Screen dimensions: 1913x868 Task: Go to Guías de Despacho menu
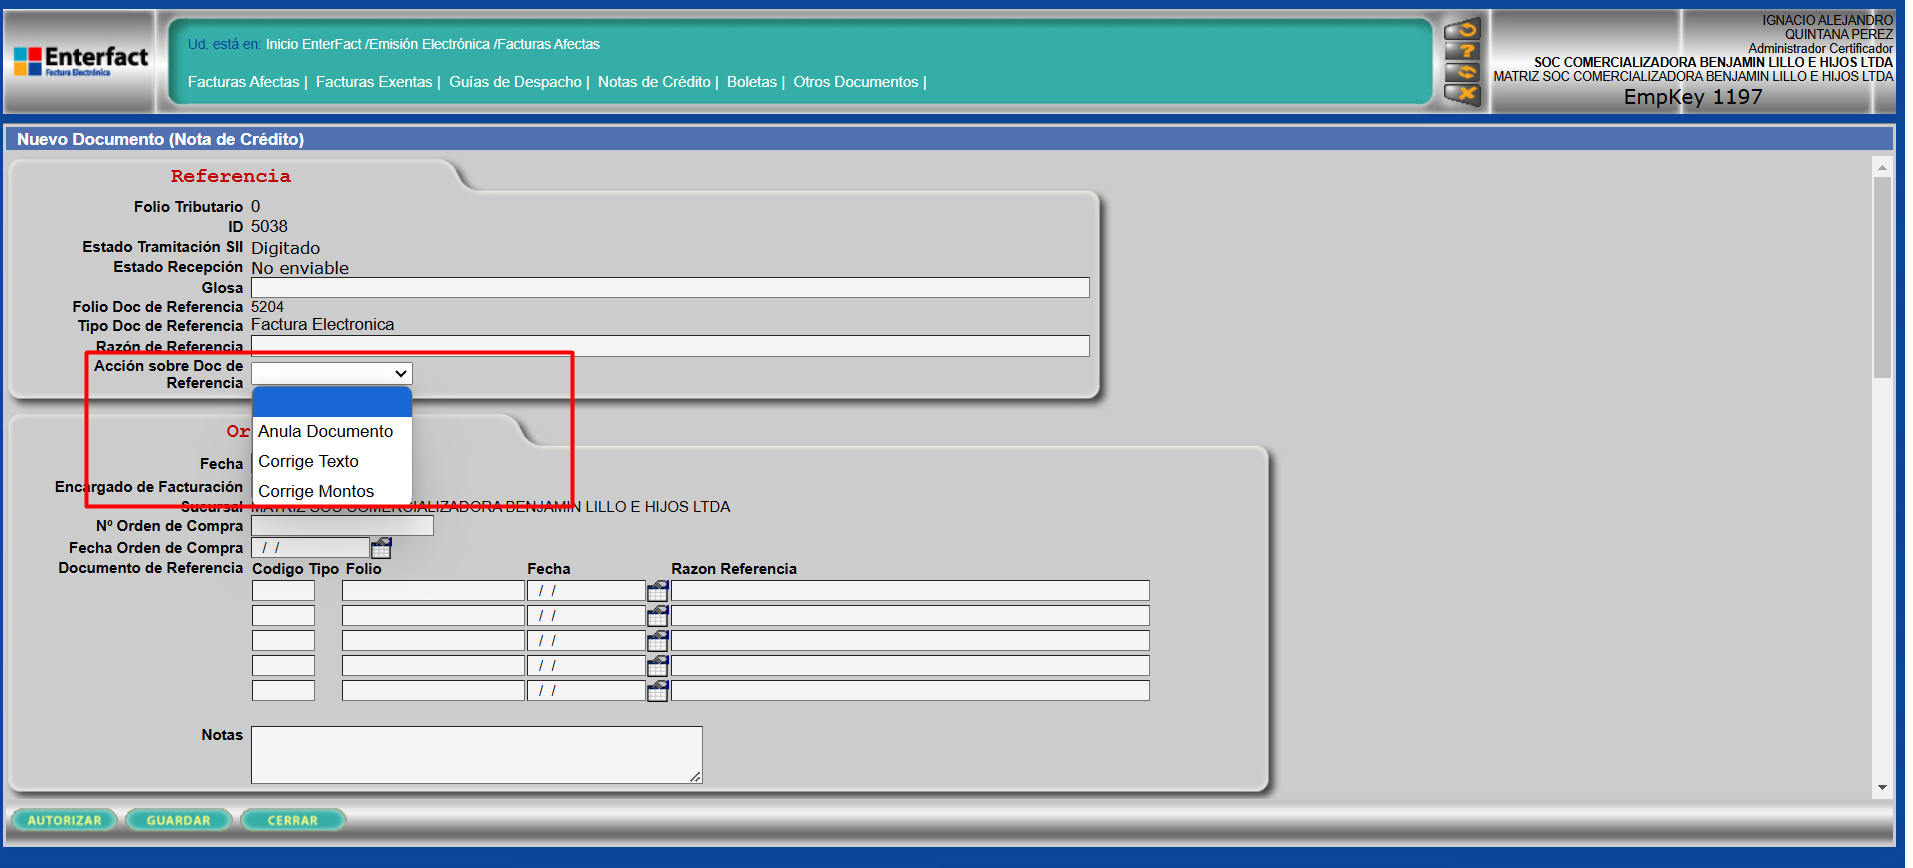(x=515, y=82)
